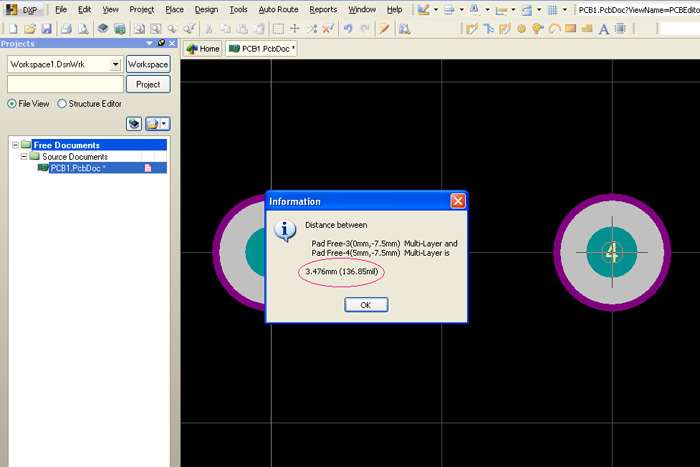Click the Place Fill rectangle icon
This screenshot has width=700, height=467.
tap(571, 29)
